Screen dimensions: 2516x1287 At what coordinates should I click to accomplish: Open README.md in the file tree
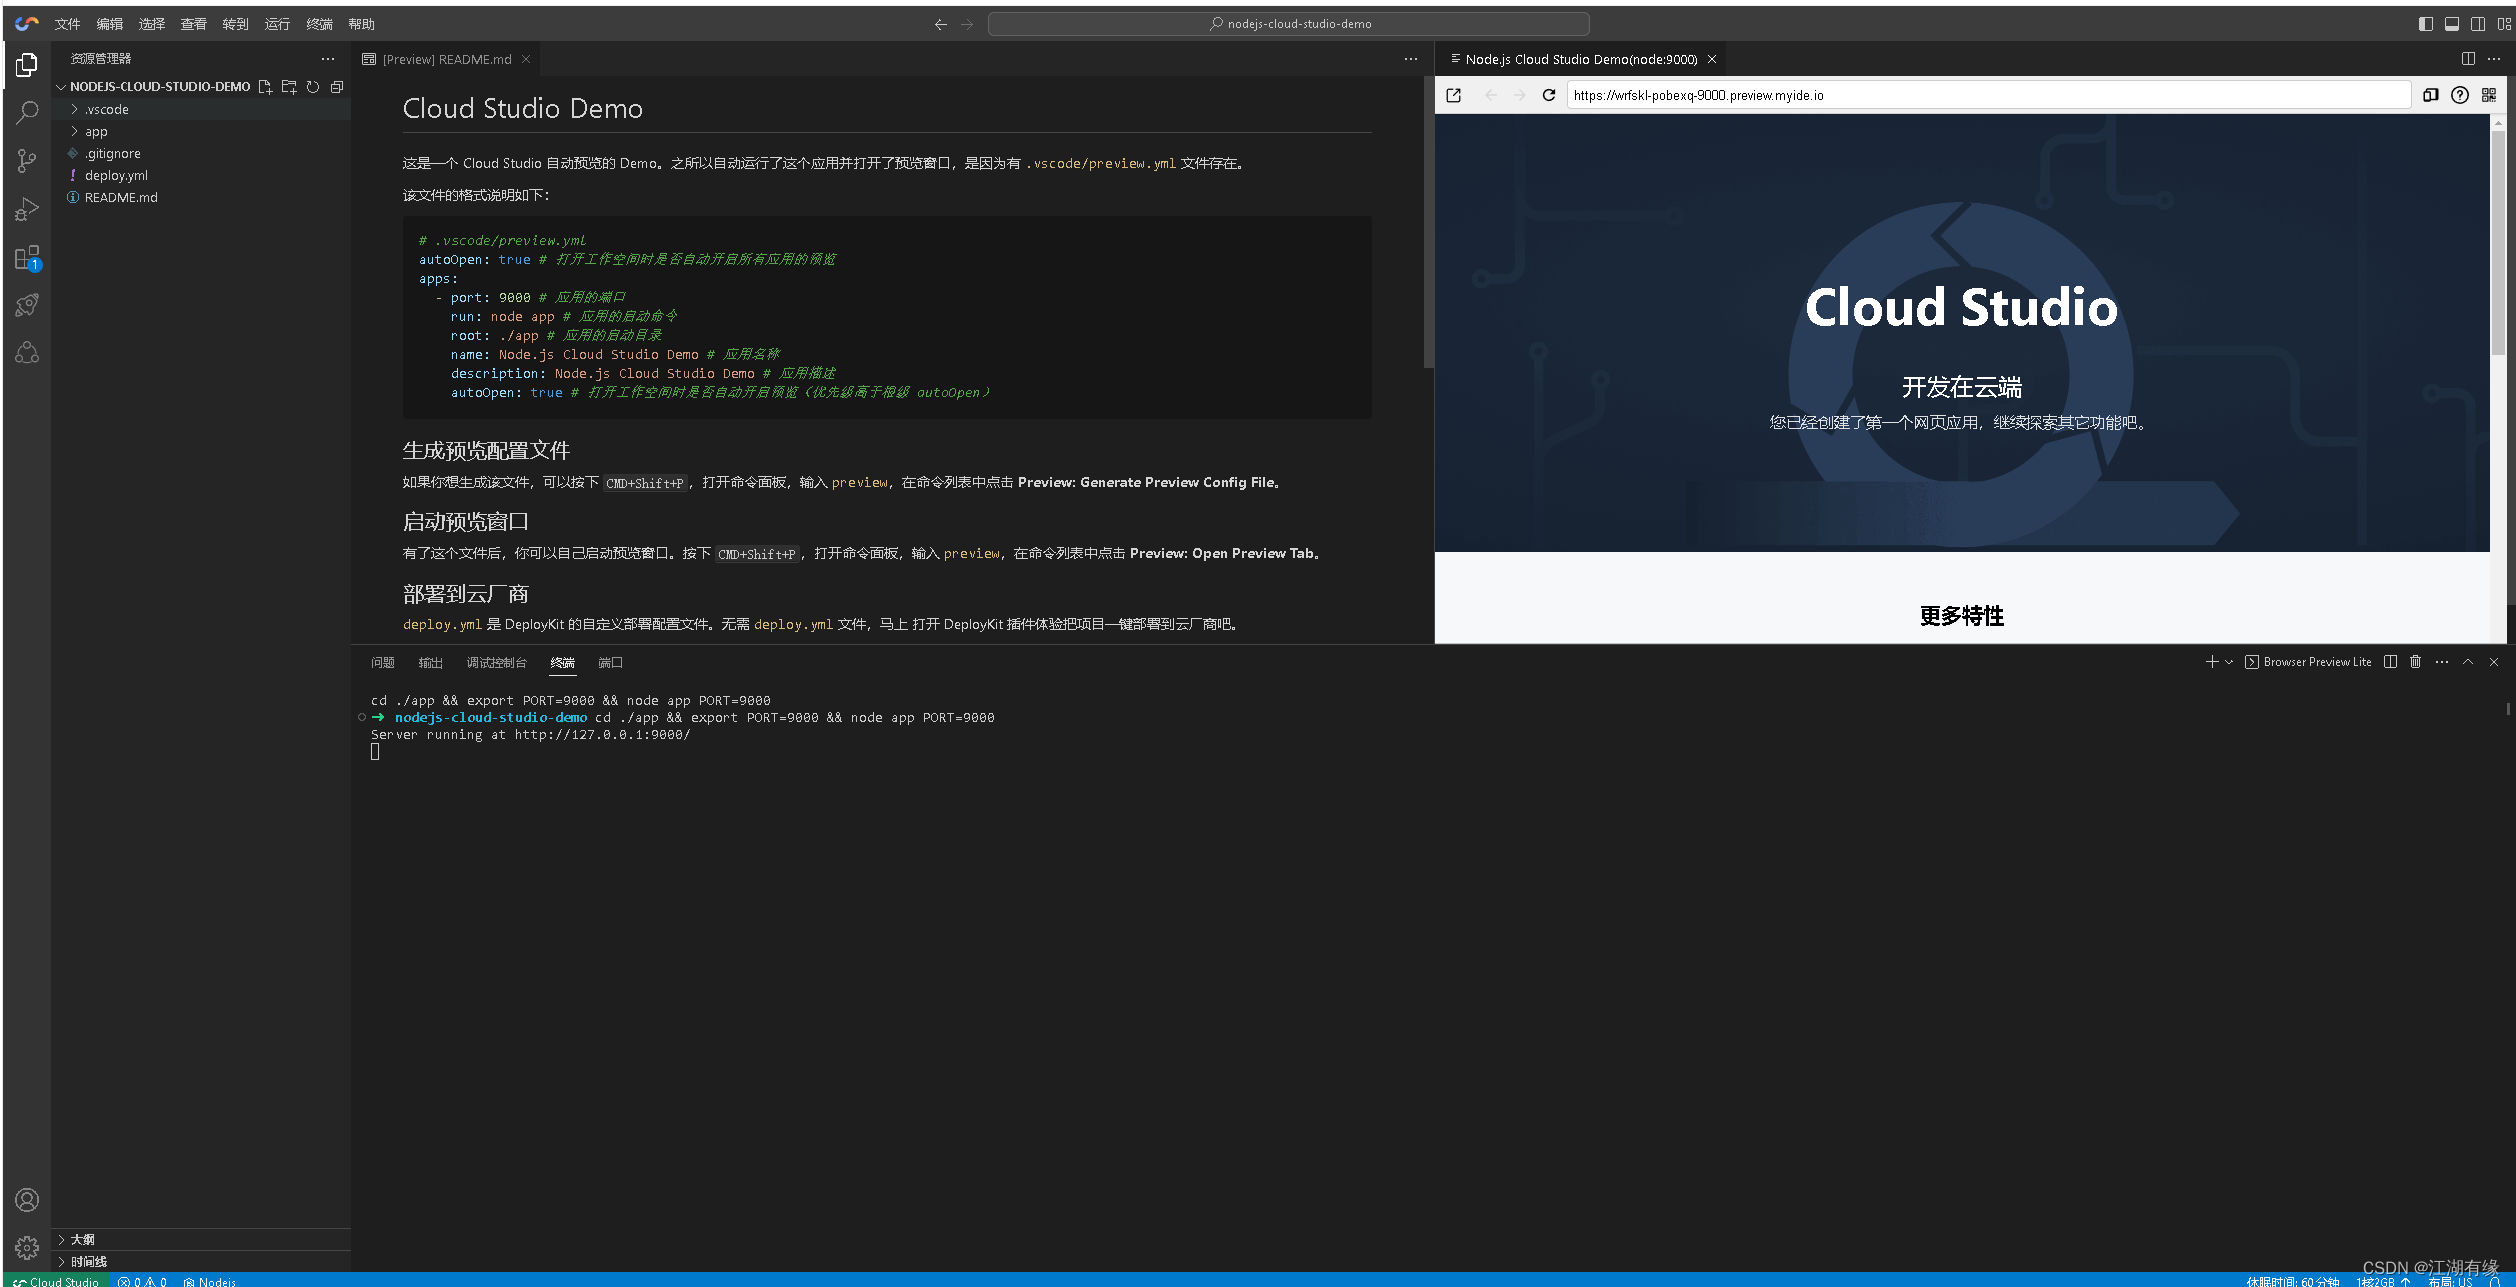coord(121,198)
